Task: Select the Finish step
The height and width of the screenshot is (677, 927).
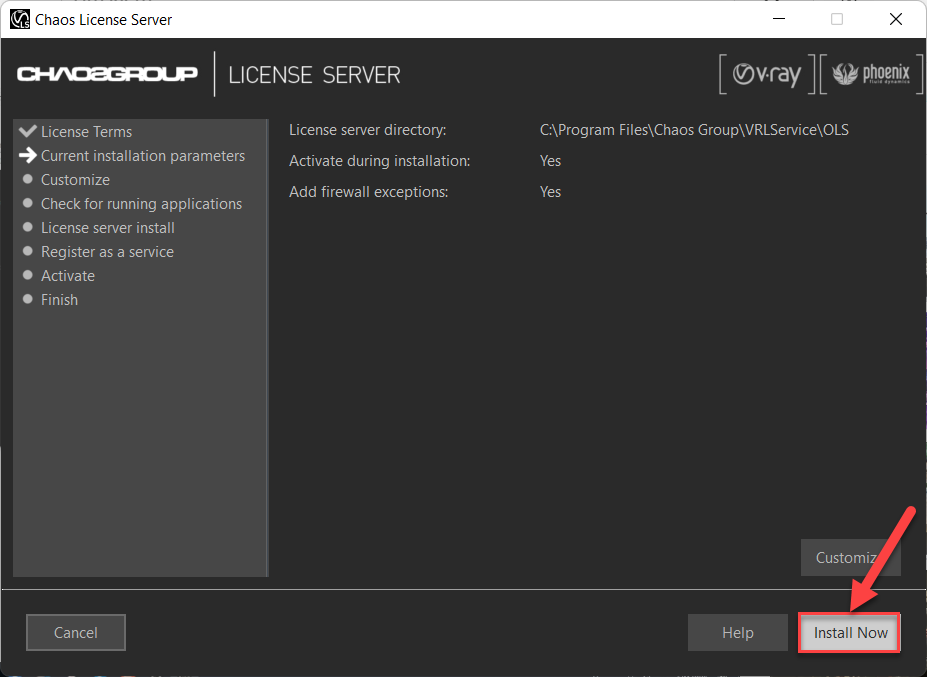Action: click(59, 300)
